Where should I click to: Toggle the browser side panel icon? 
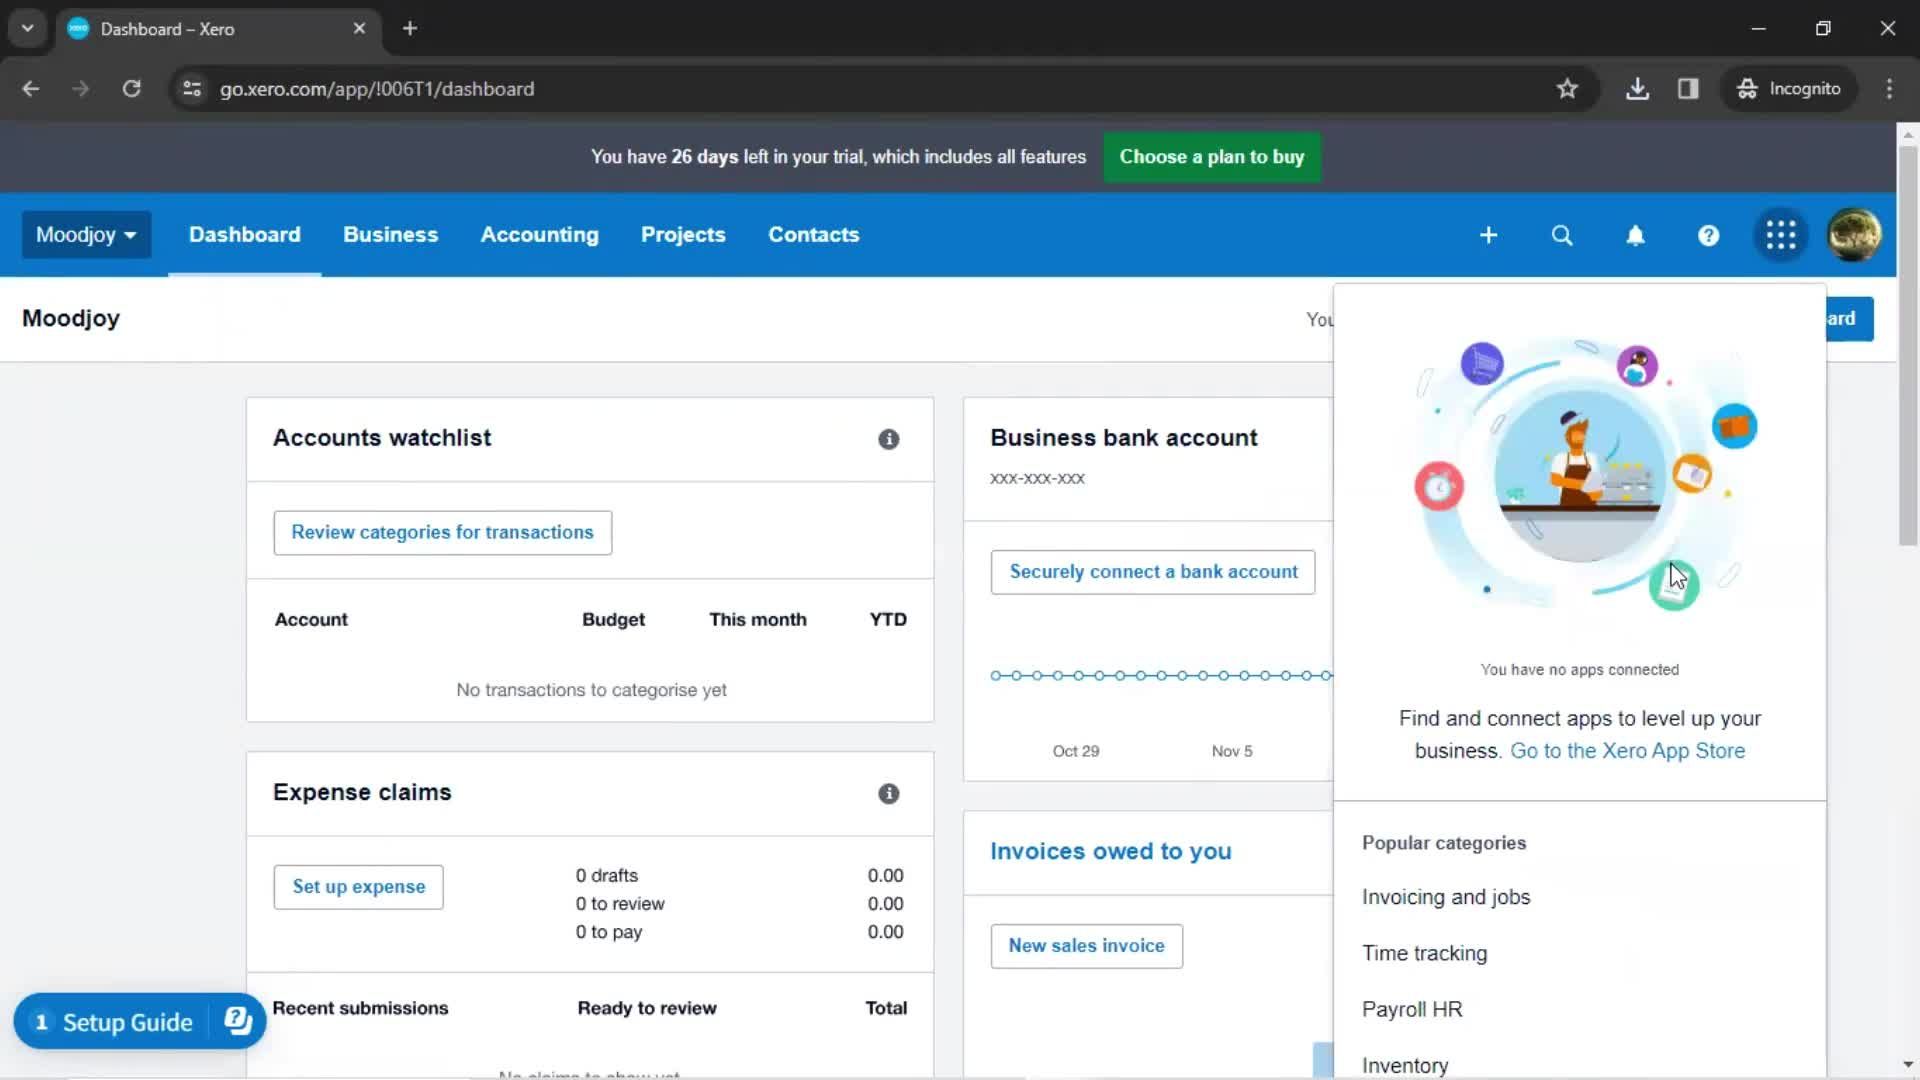click(x=1688, y=89)
